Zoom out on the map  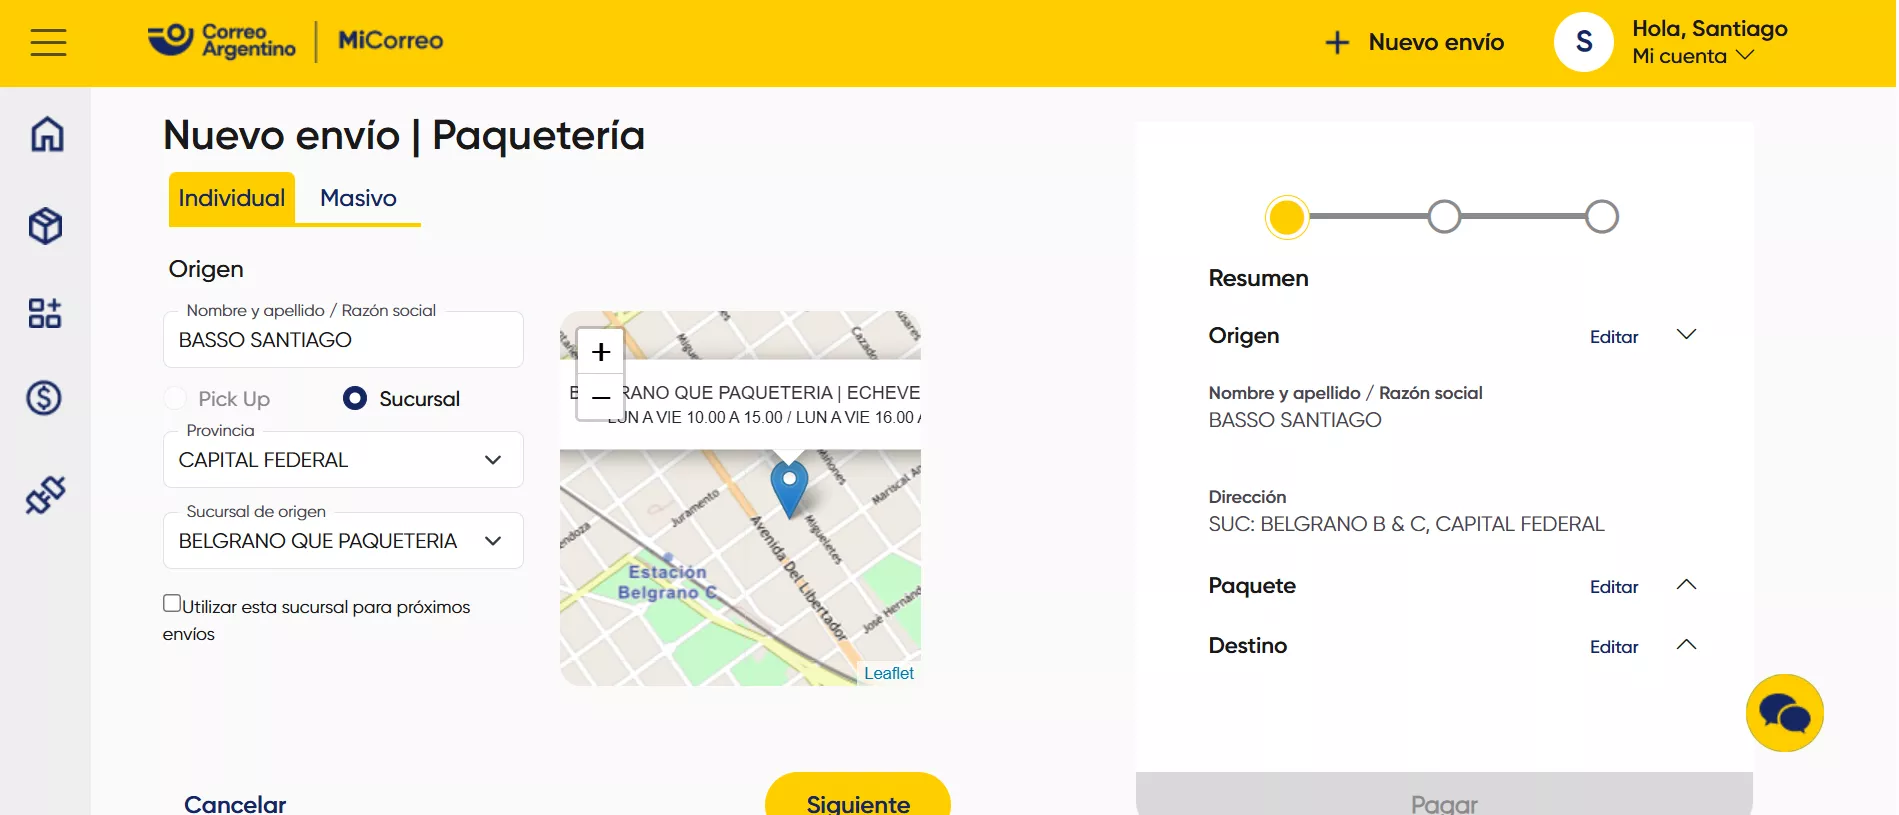point(601,397)
